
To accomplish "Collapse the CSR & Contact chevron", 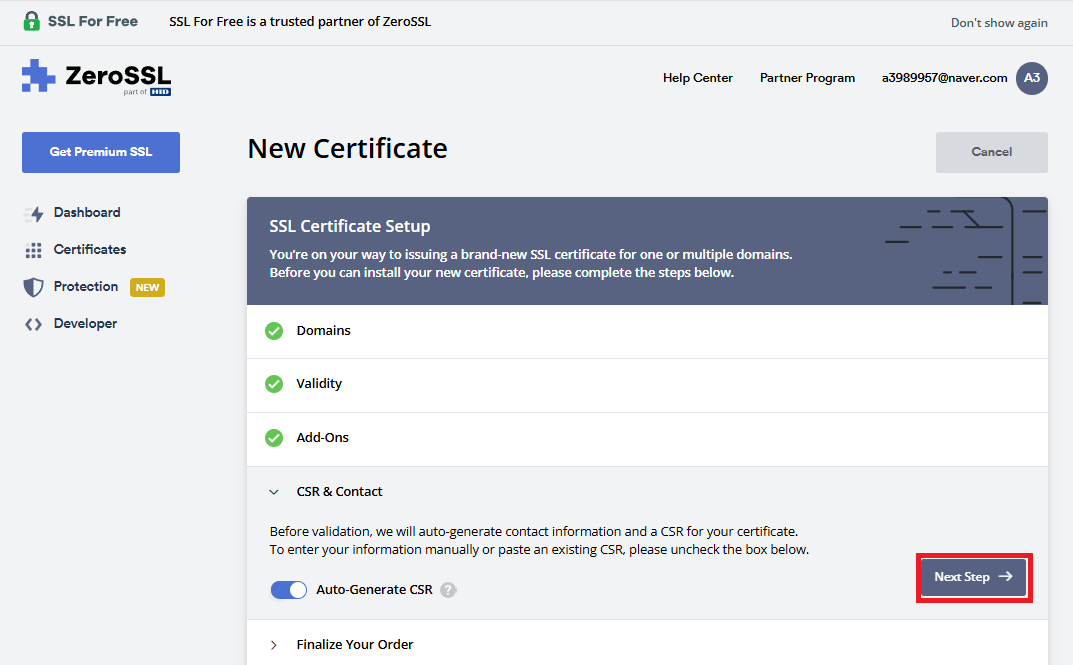I will (274, 492).
